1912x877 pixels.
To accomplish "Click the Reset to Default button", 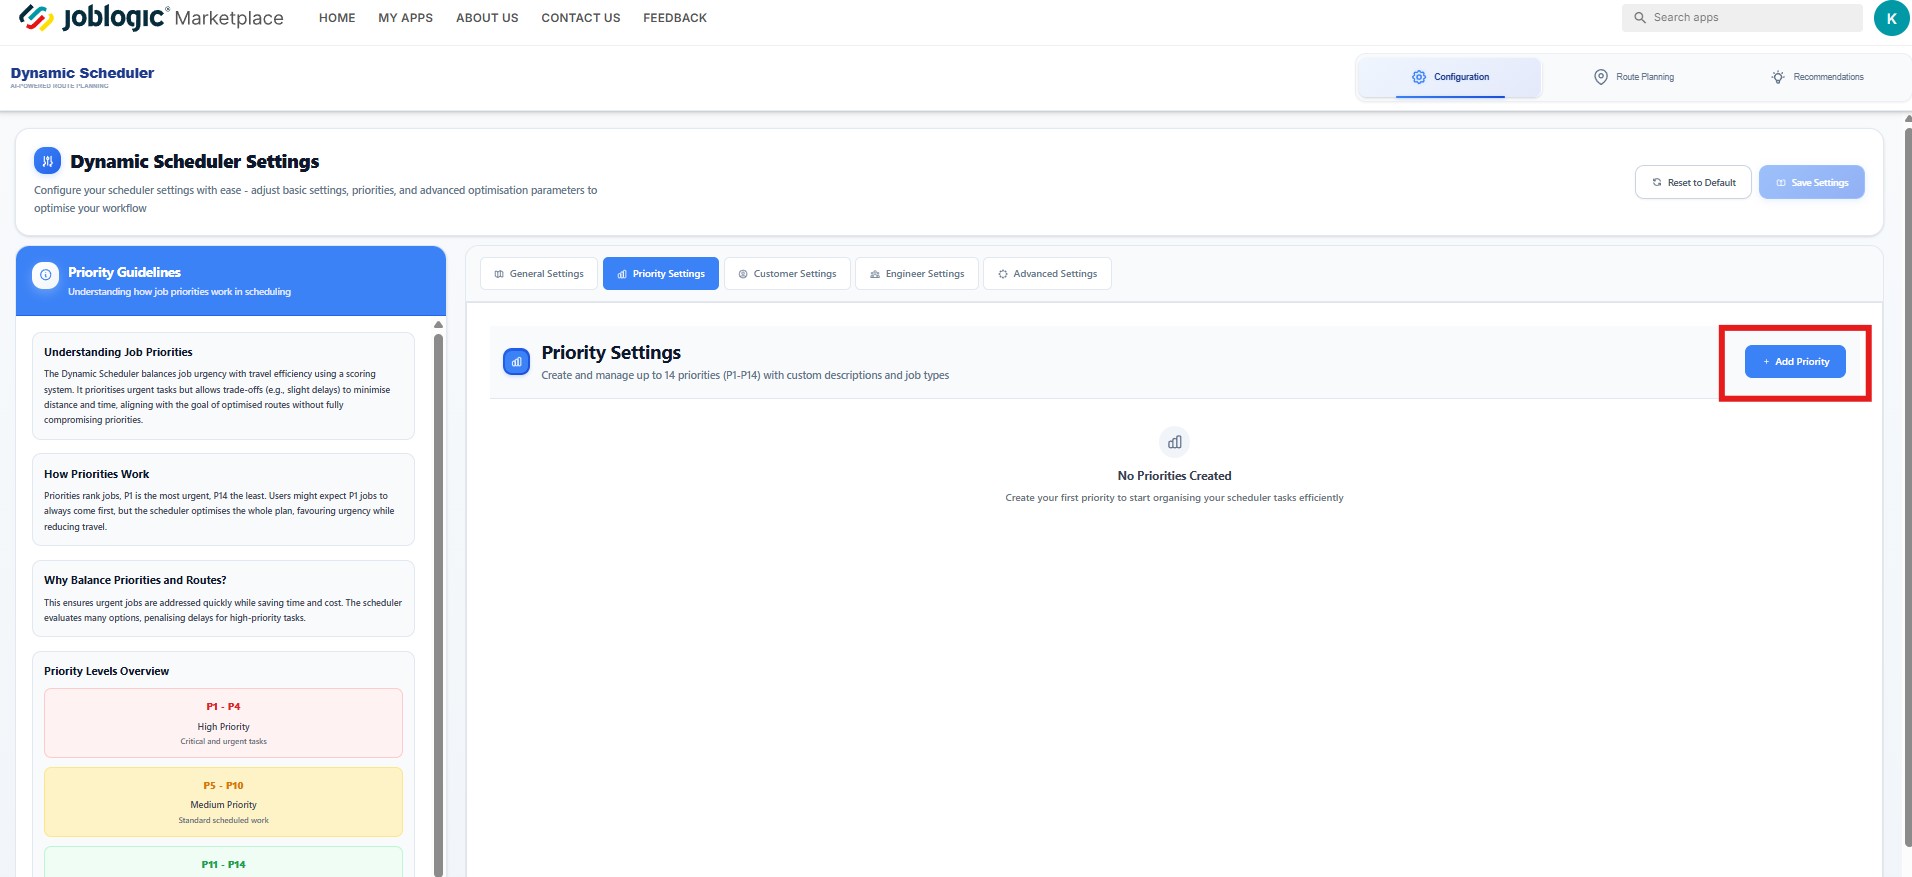I will coord(1693,182).
